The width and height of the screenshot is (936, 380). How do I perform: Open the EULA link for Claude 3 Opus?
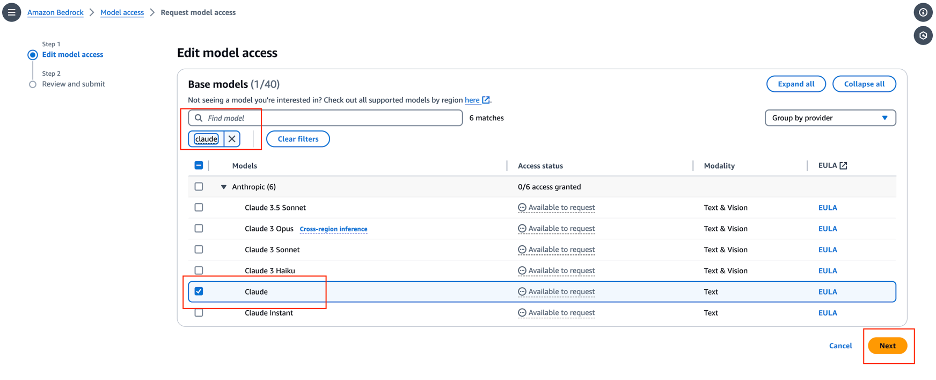tap(827, 228)
